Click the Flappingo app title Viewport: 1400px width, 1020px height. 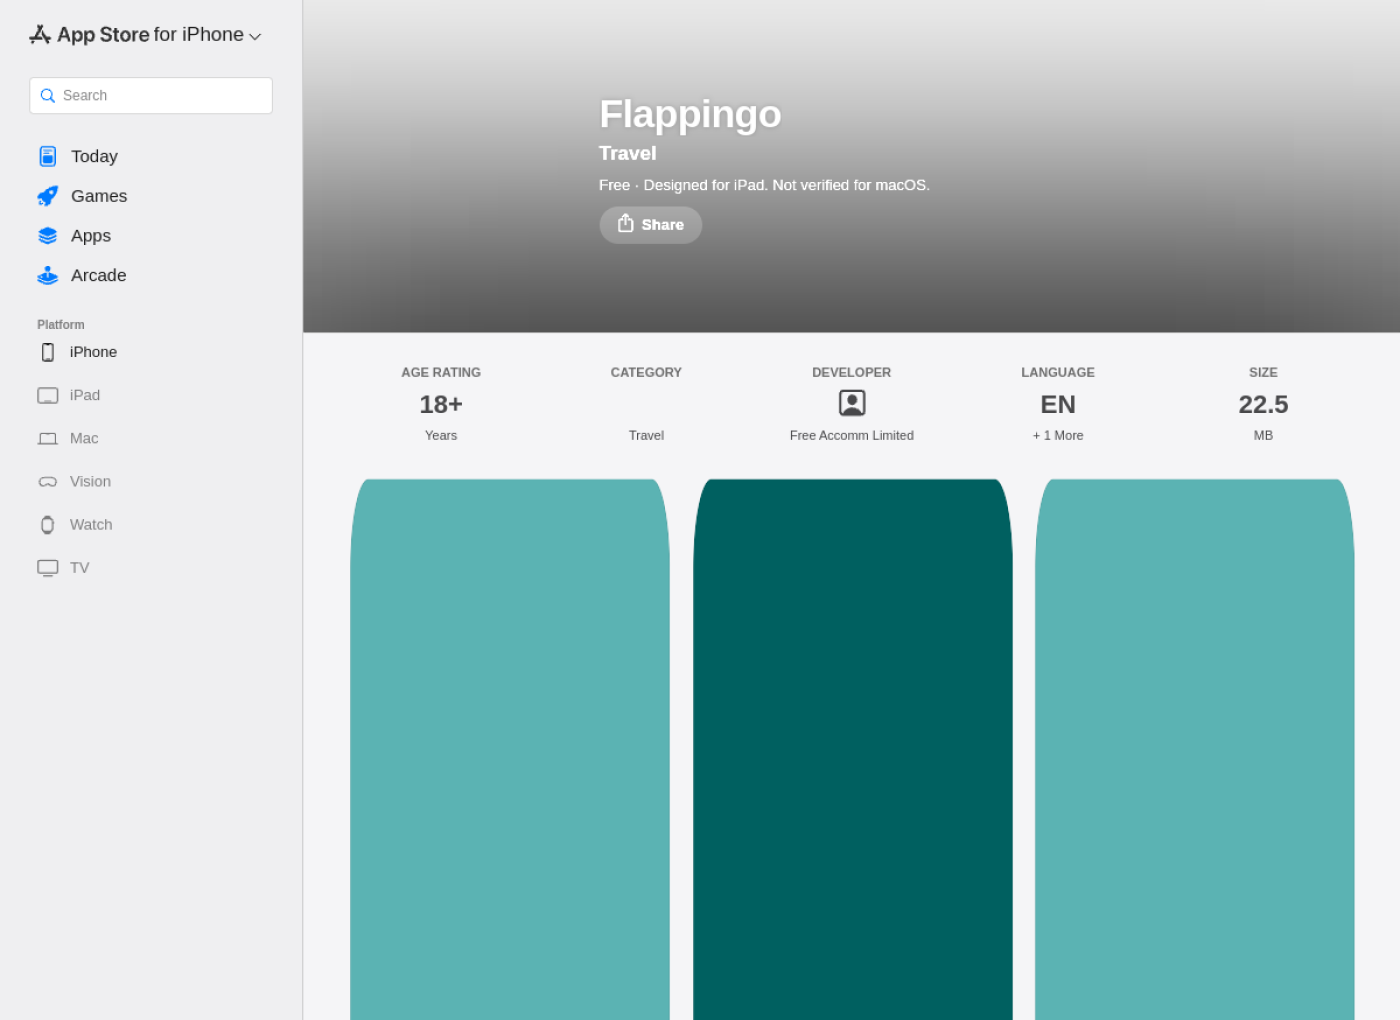point(690,114)
